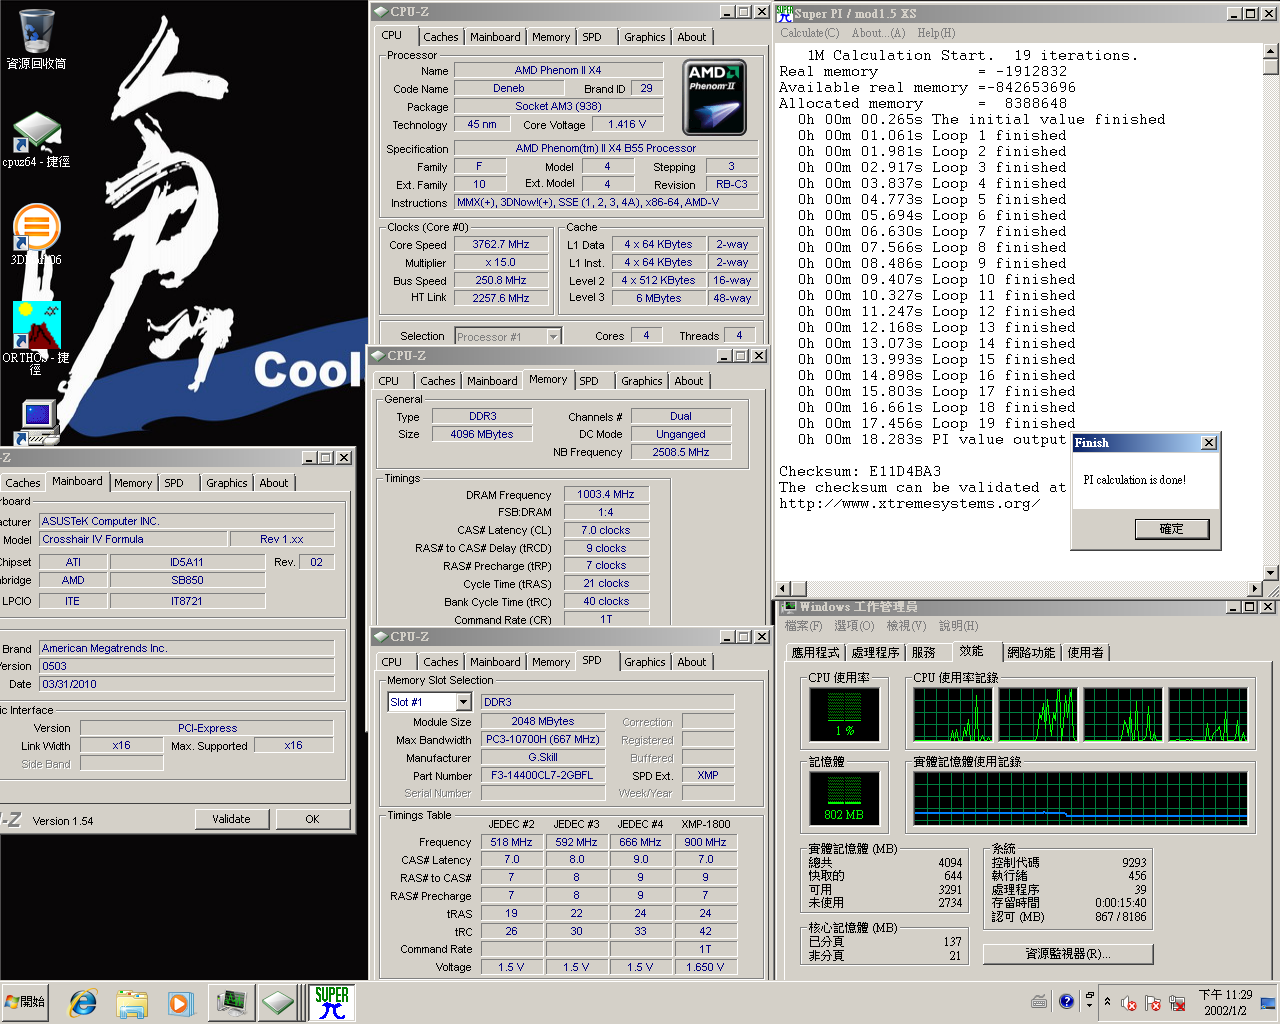
Task: Click Super PI horizontal scrollbar right arrow
Action: [x=1254, y=589]
